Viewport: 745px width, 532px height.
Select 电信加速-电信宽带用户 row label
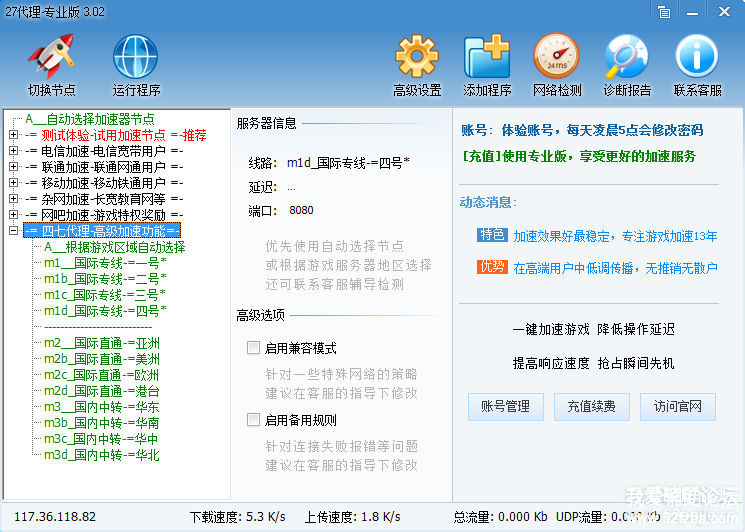104,151
